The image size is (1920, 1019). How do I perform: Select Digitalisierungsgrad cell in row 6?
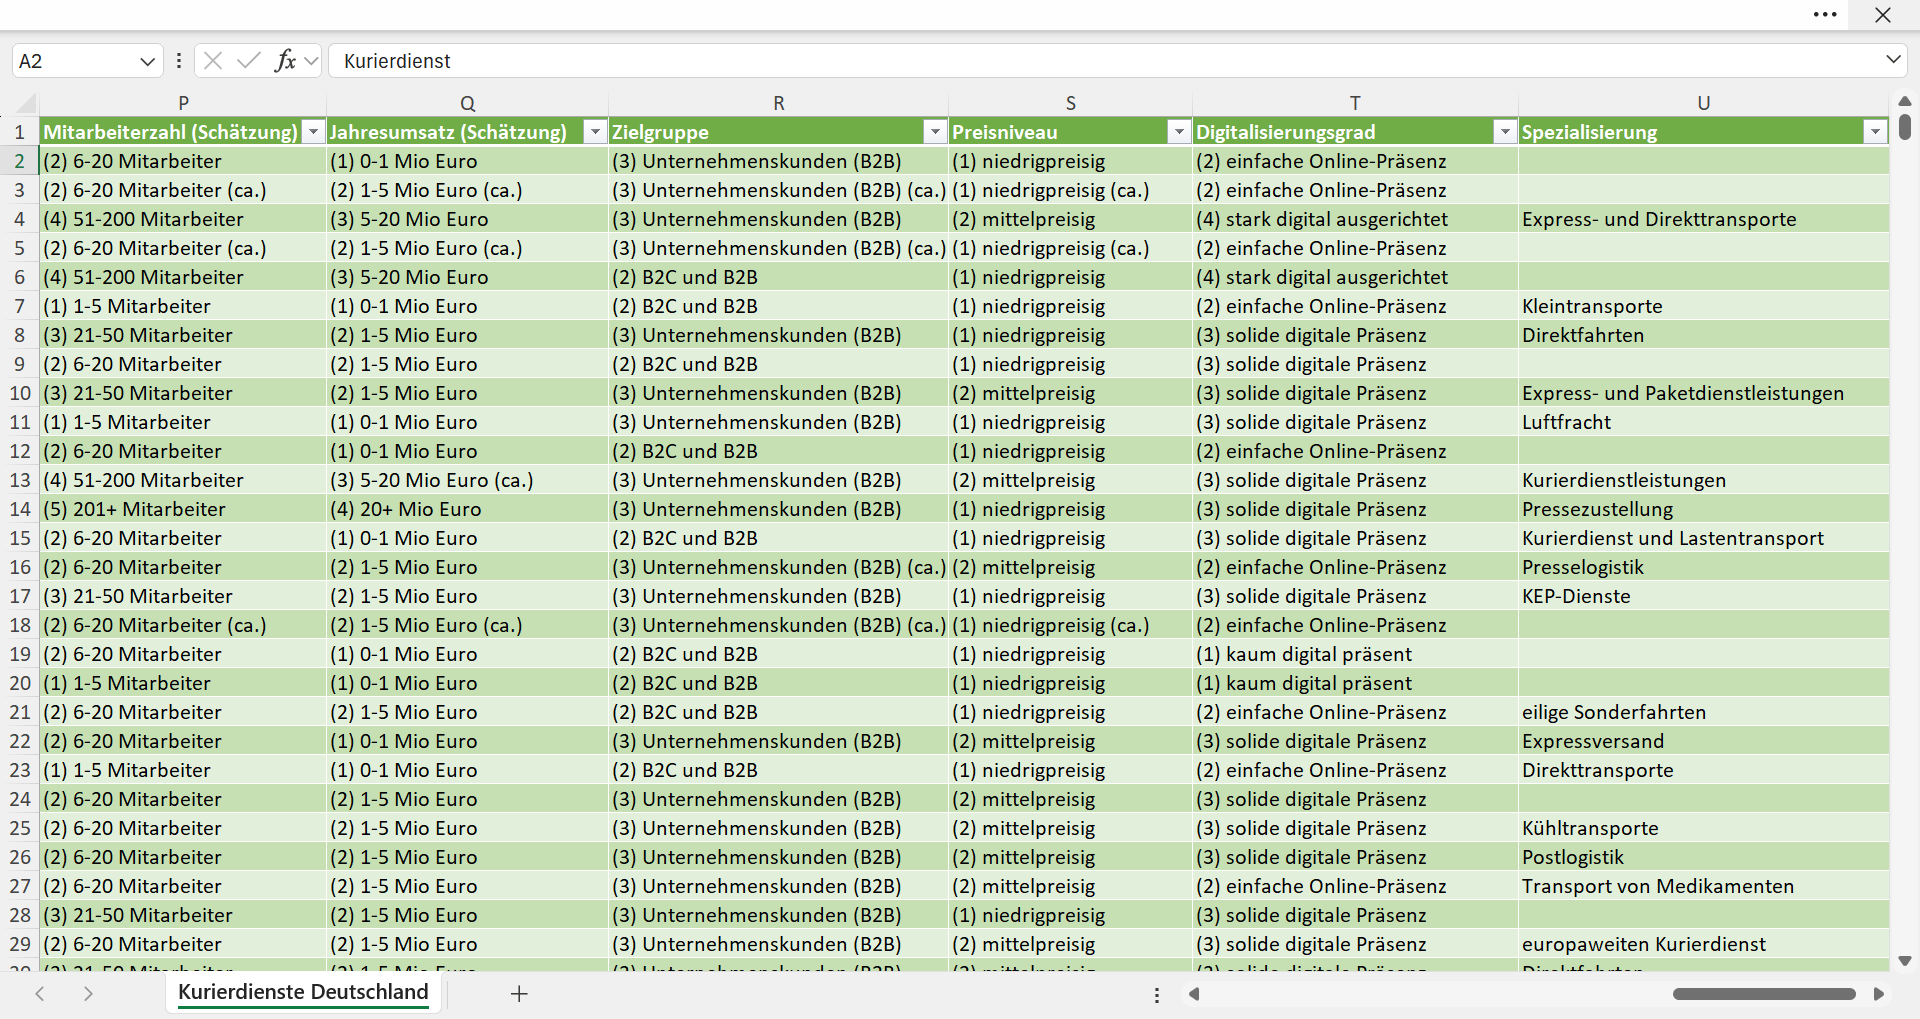tap(1355, 277)
